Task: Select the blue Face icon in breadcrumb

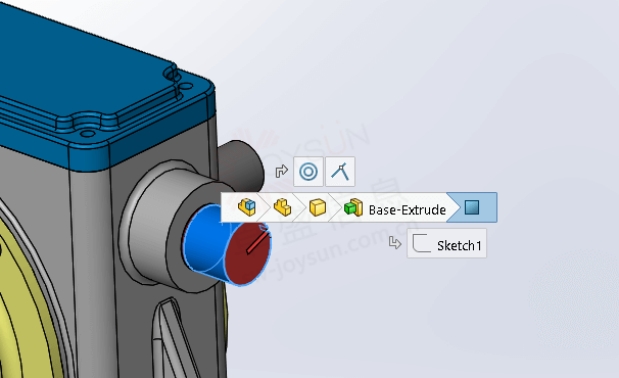Action: pos(472,207)
